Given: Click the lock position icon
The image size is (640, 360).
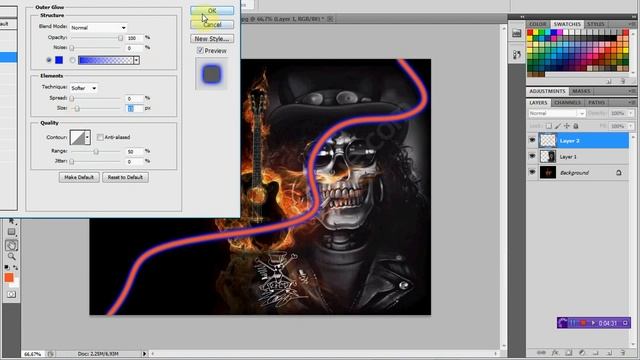Looking at the screenshot, I should (x=567, y=126).
